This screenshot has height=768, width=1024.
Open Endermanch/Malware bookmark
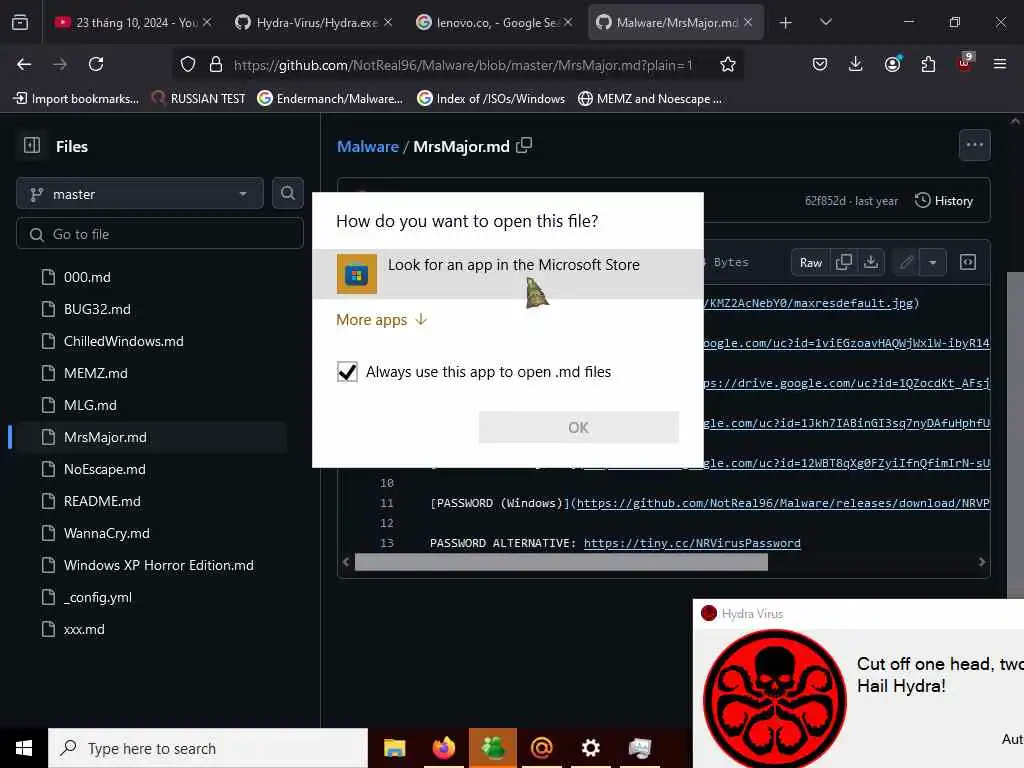330,99
